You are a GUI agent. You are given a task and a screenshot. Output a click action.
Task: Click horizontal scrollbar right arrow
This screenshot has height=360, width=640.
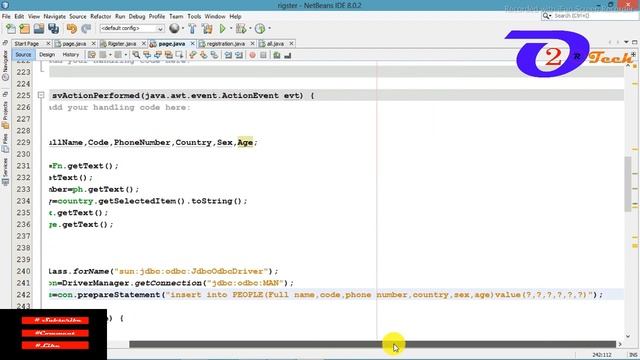click(620, 344)
